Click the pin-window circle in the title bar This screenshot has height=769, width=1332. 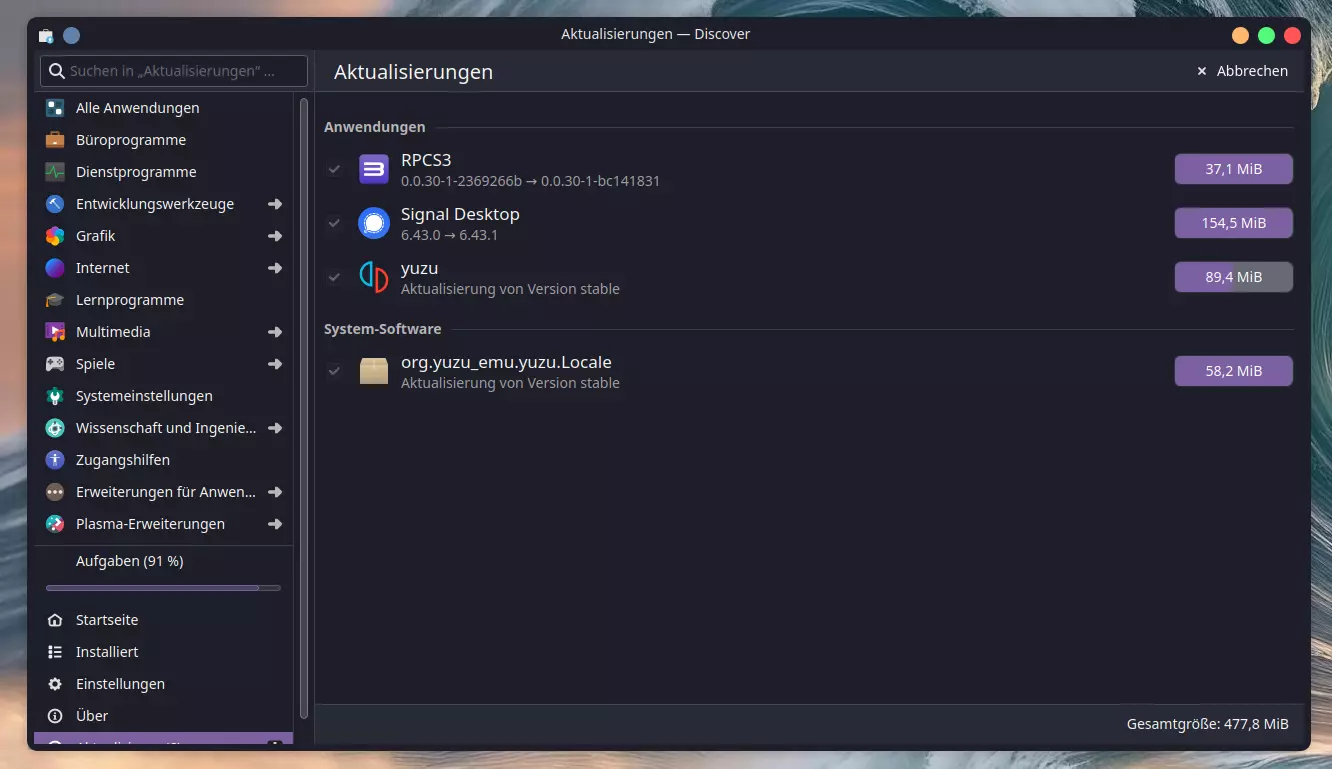tap(71, 35)
